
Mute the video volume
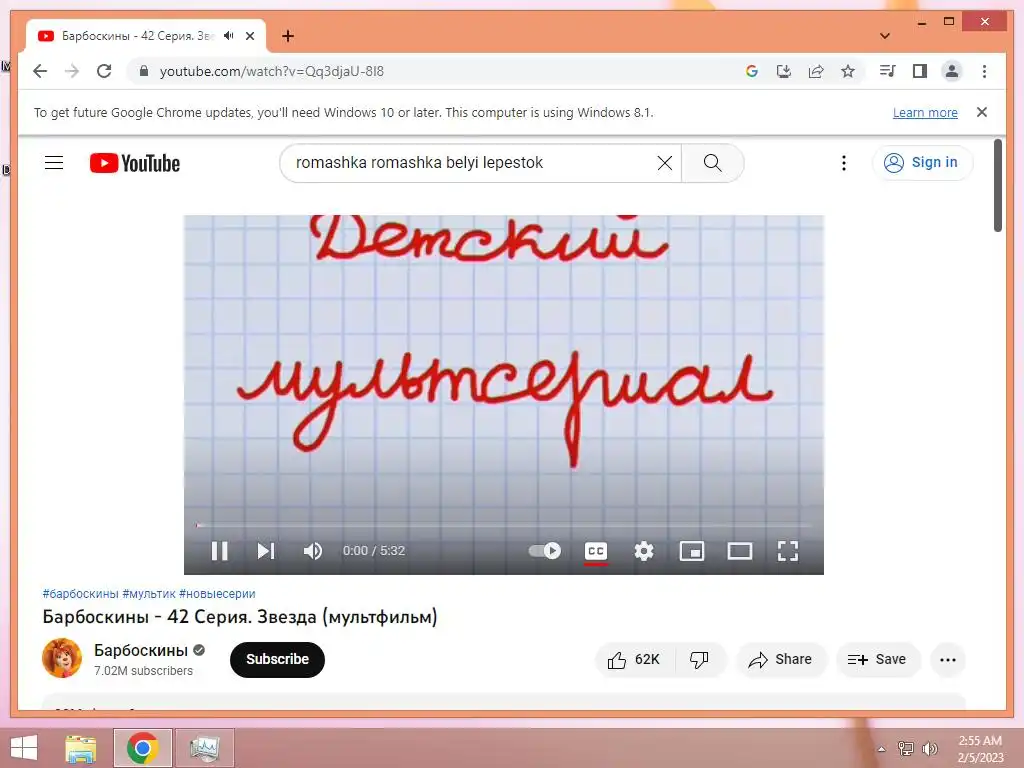click(x=313, y=551)
